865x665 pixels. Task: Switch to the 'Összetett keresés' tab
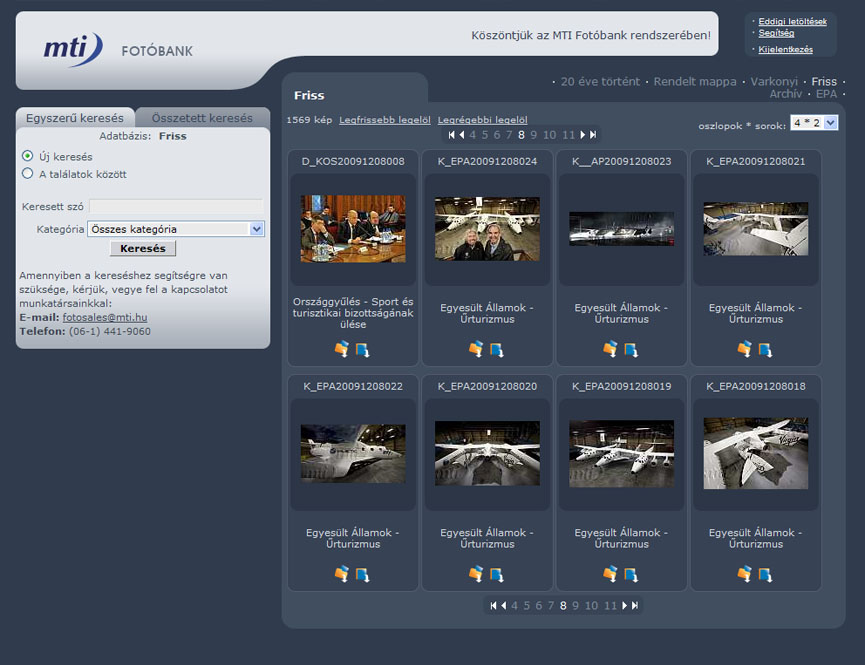coord(202,118)
